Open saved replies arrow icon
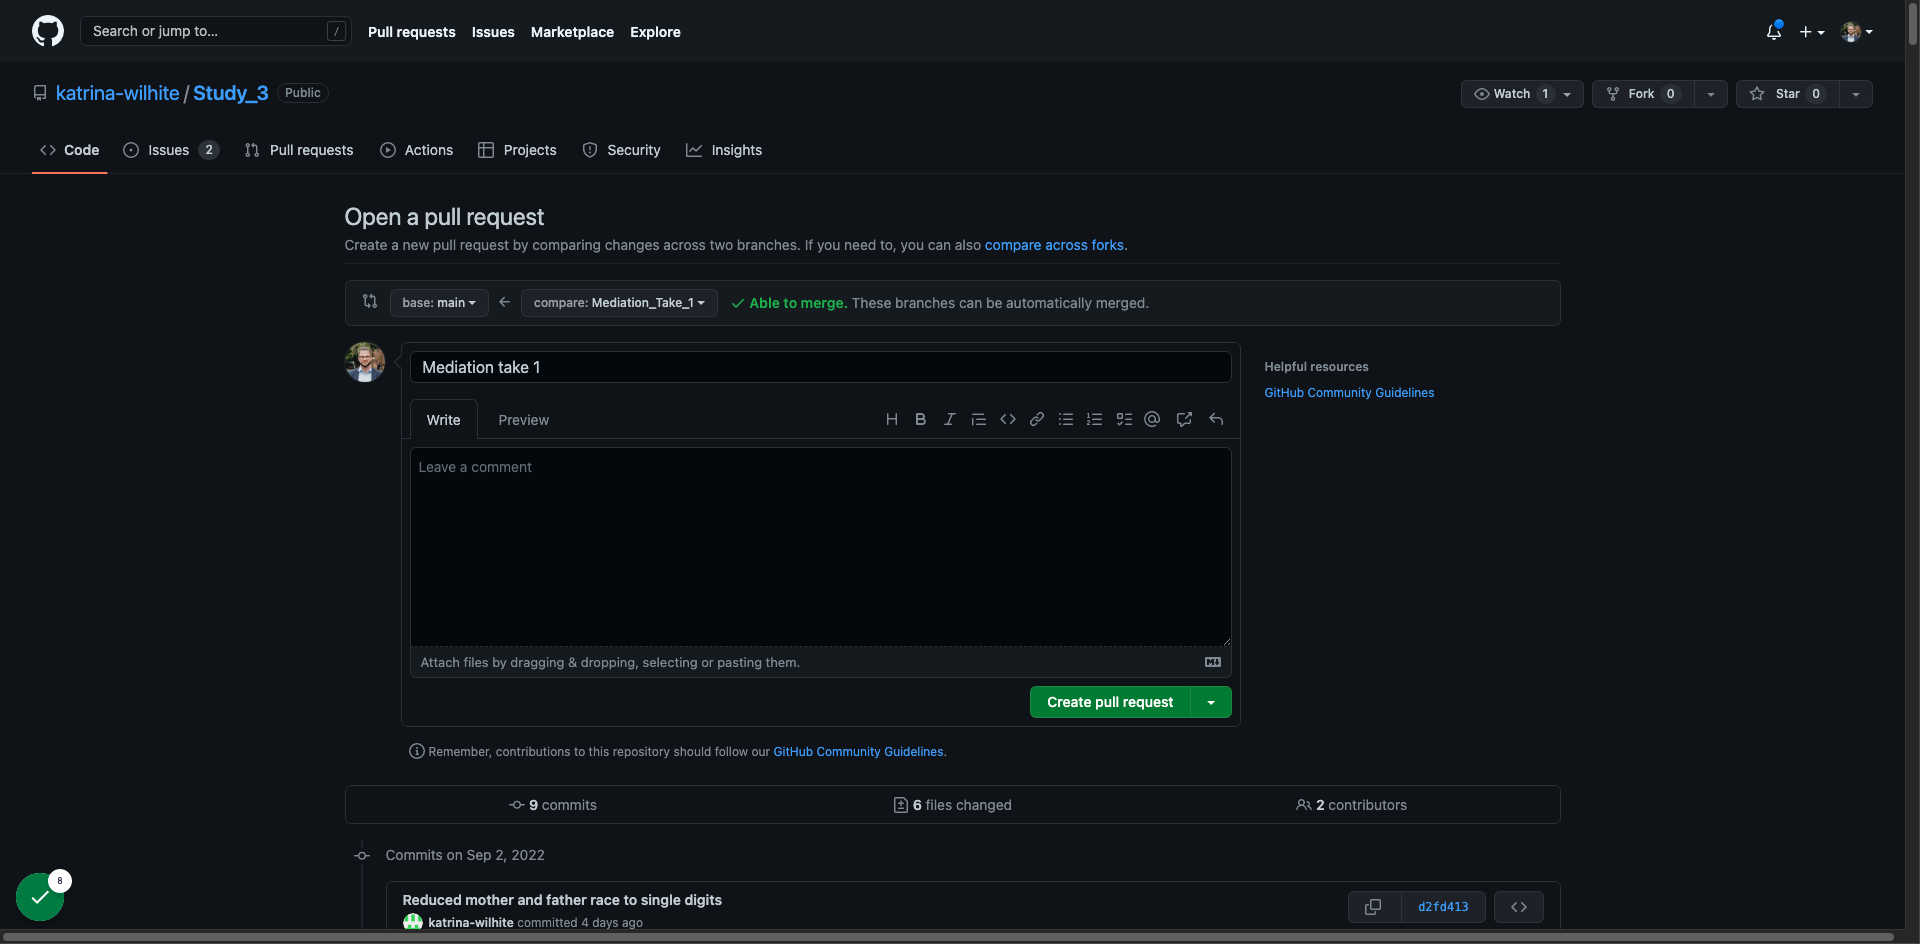The height and width of the screenshot is (944, 1920). click(x=1216, y=419)
